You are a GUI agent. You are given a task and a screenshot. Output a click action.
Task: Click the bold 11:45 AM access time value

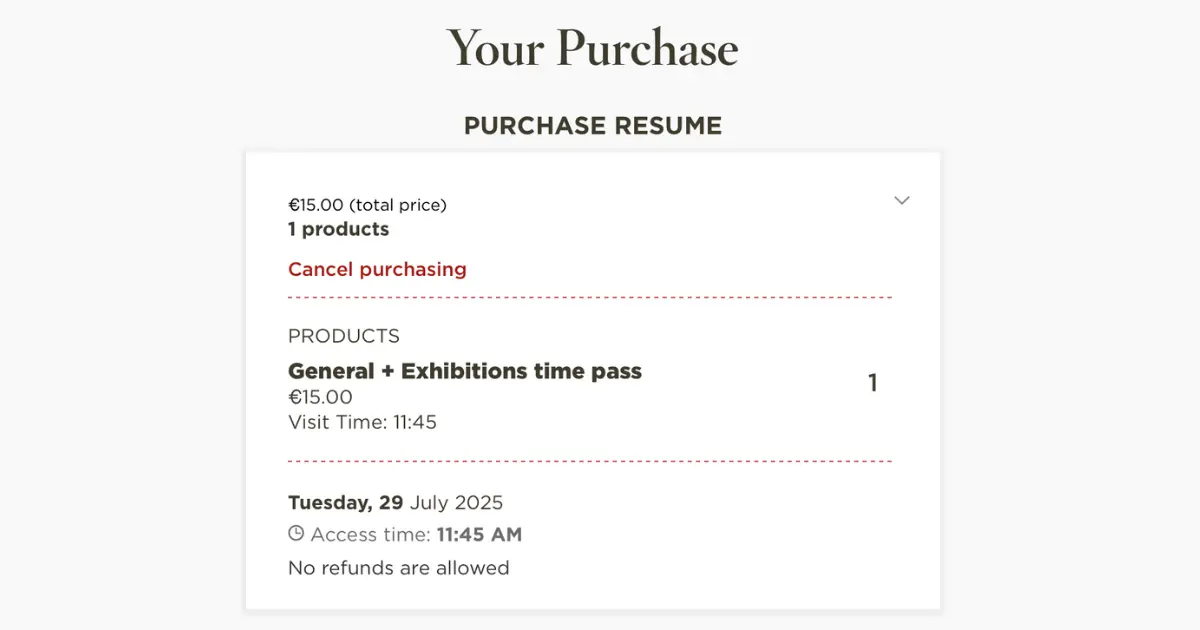tap(479, 535)
